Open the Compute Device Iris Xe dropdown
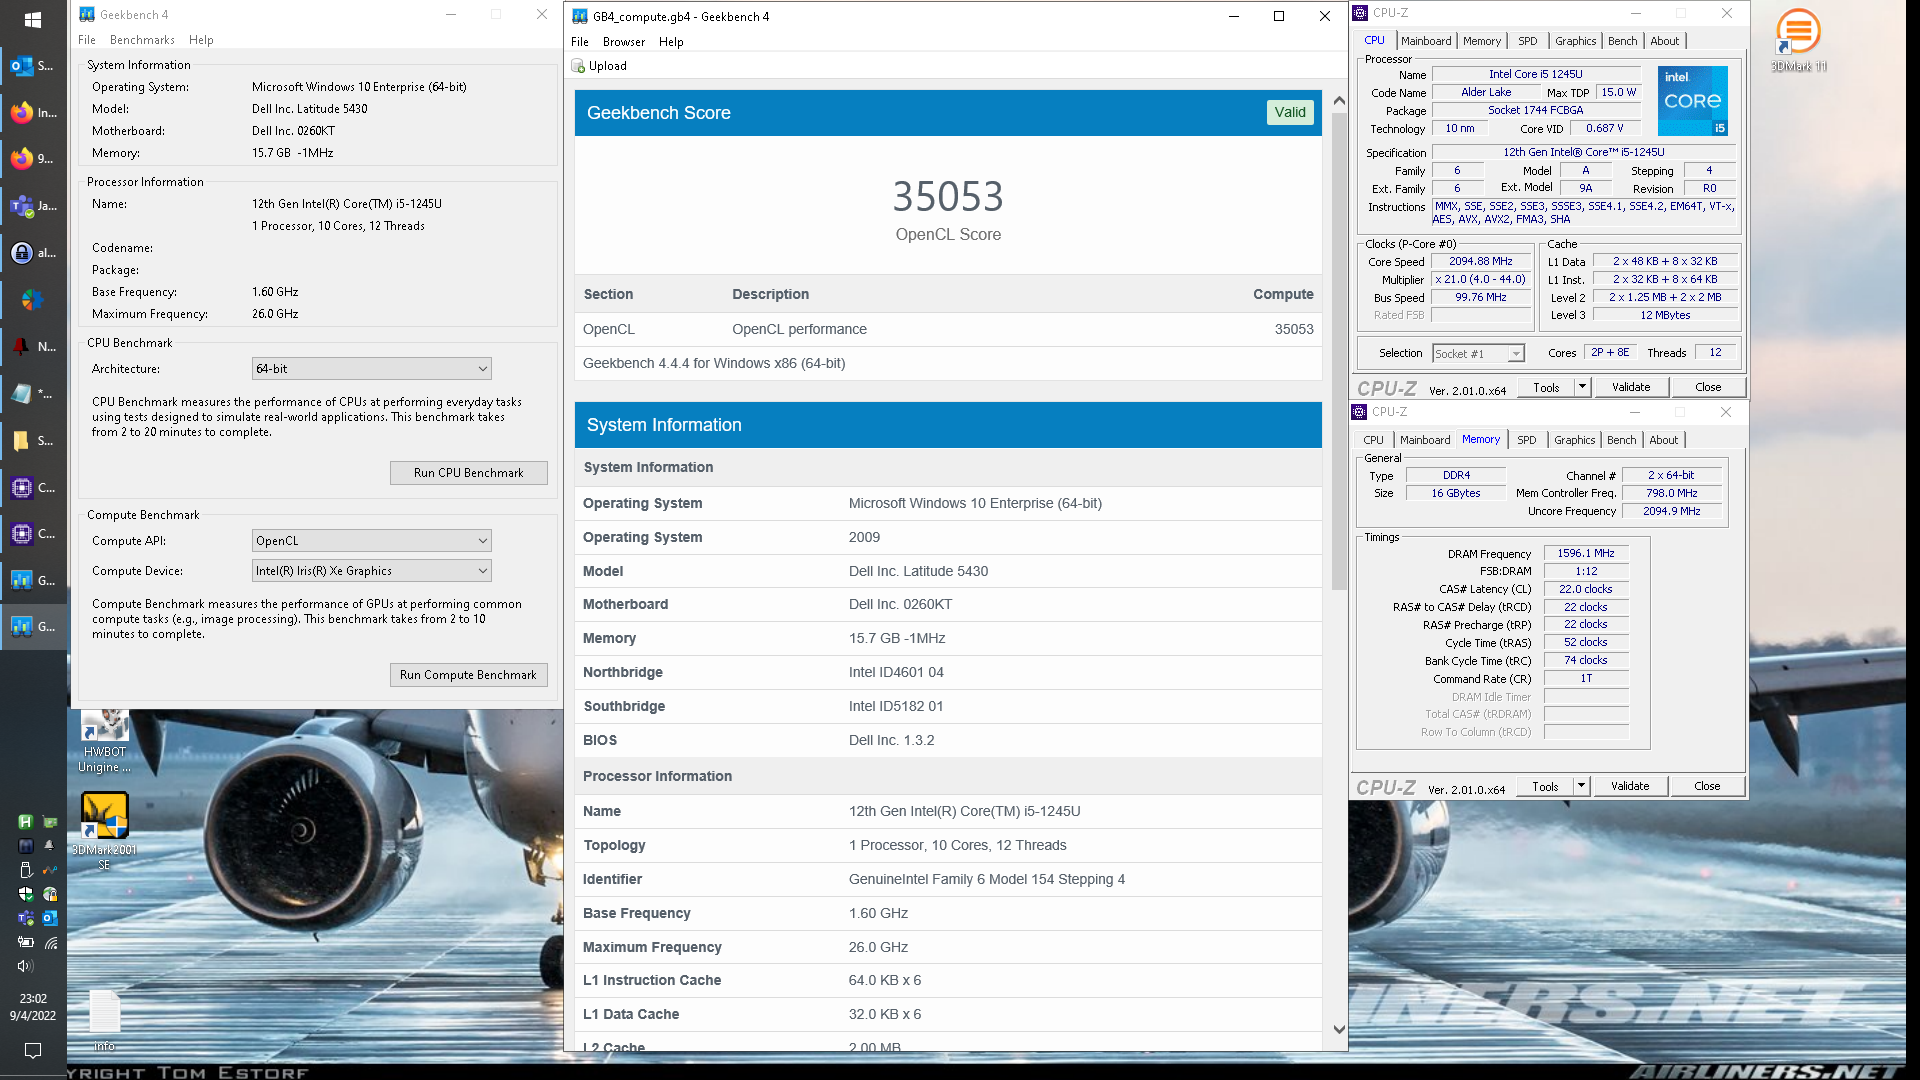The width and height of the screenshot is (1920, 1080). point(372,571)
